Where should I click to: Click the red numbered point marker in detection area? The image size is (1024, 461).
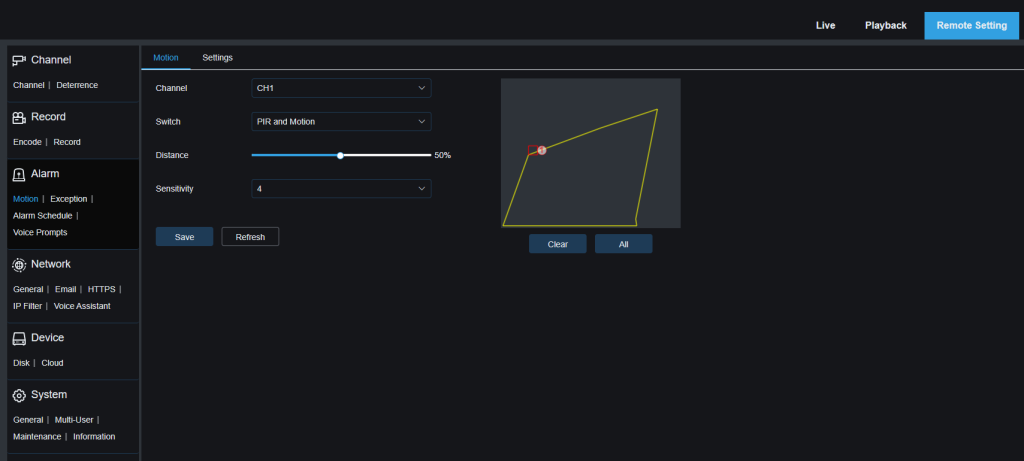click(541, 150)
